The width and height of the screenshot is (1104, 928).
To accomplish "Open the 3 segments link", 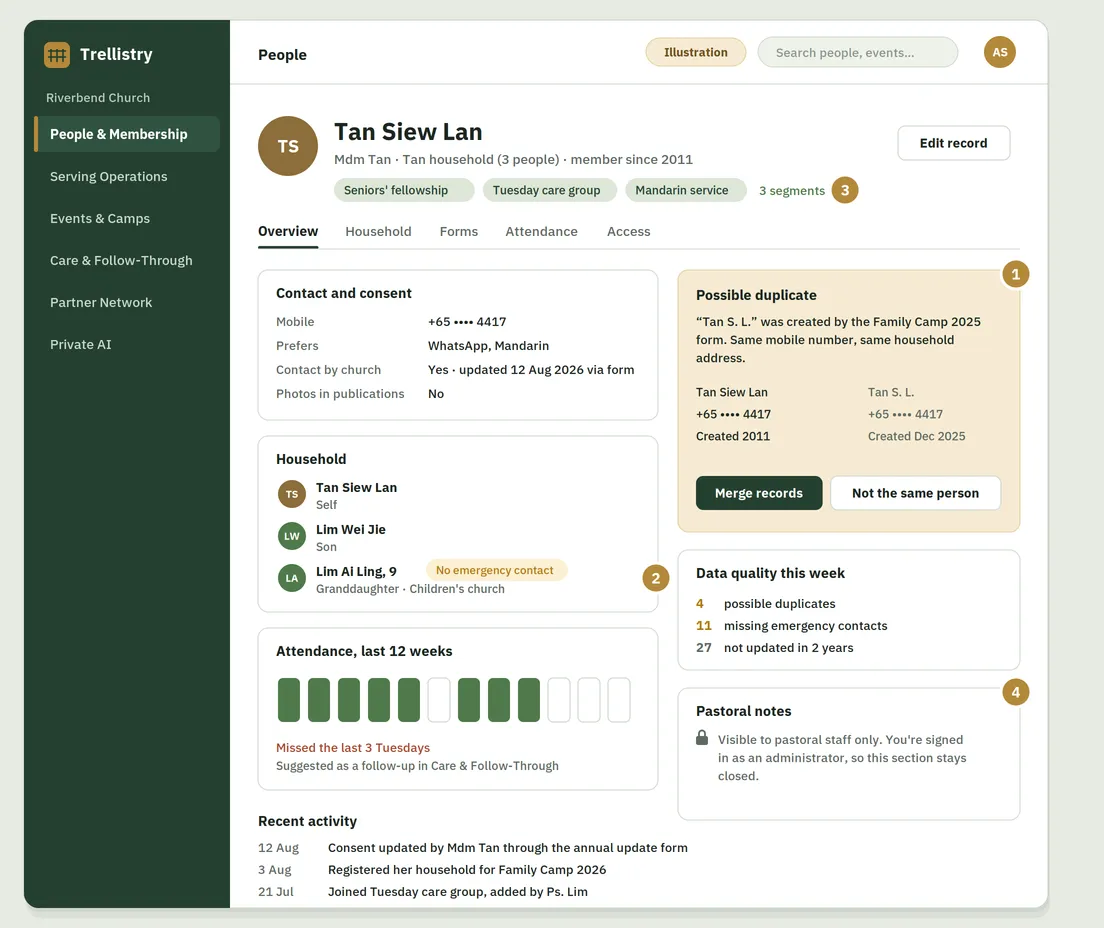I will click(791, 191).
